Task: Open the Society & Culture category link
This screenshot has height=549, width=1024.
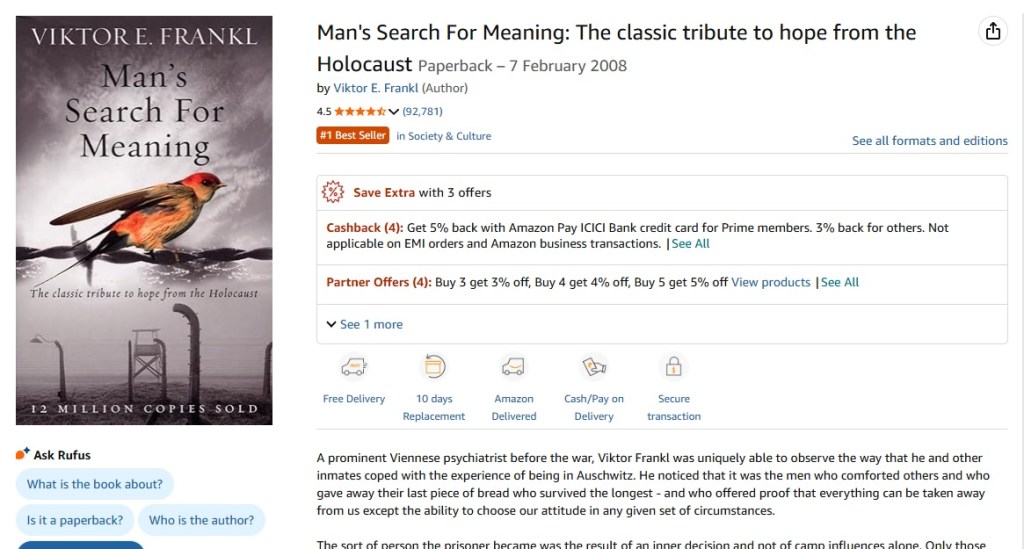Action: [x=444, y=136]
